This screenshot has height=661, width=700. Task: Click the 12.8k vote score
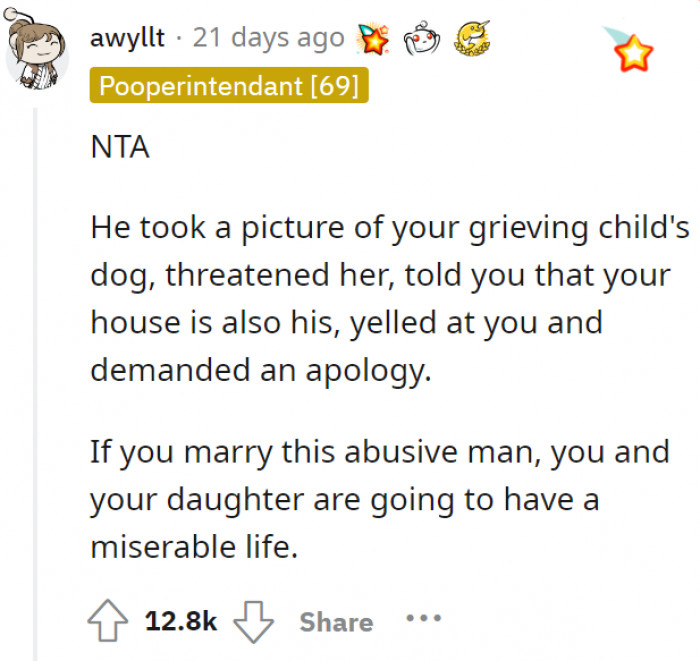tap(180, 621)
